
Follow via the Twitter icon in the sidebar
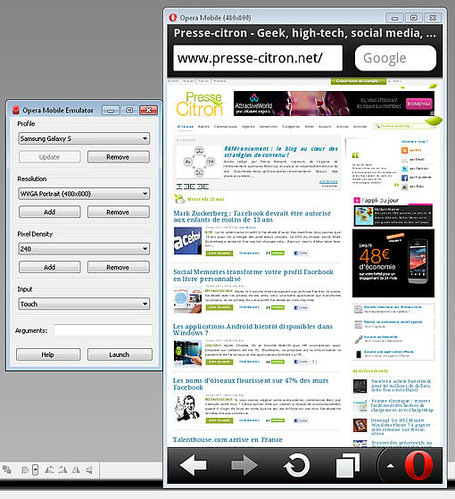(x=404, y=169)
